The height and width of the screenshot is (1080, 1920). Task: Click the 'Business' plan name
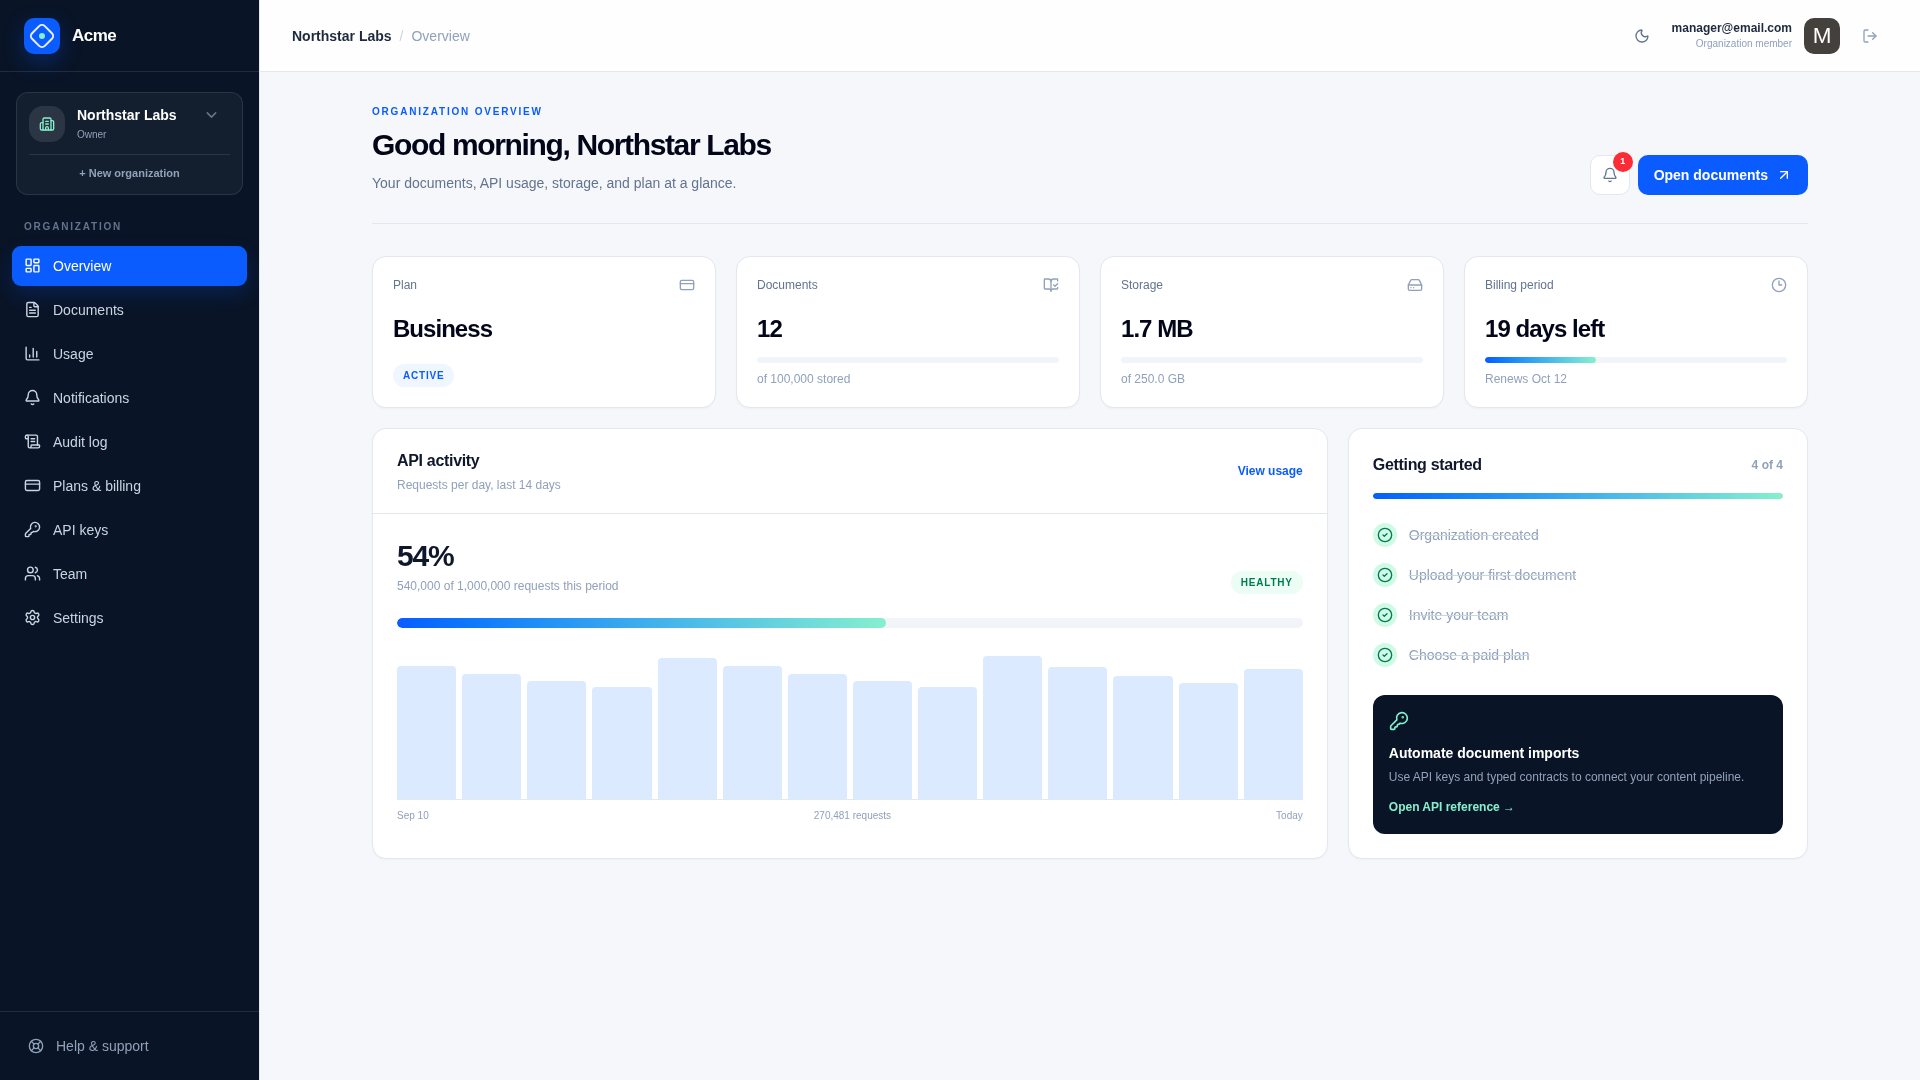pos(442,329)
